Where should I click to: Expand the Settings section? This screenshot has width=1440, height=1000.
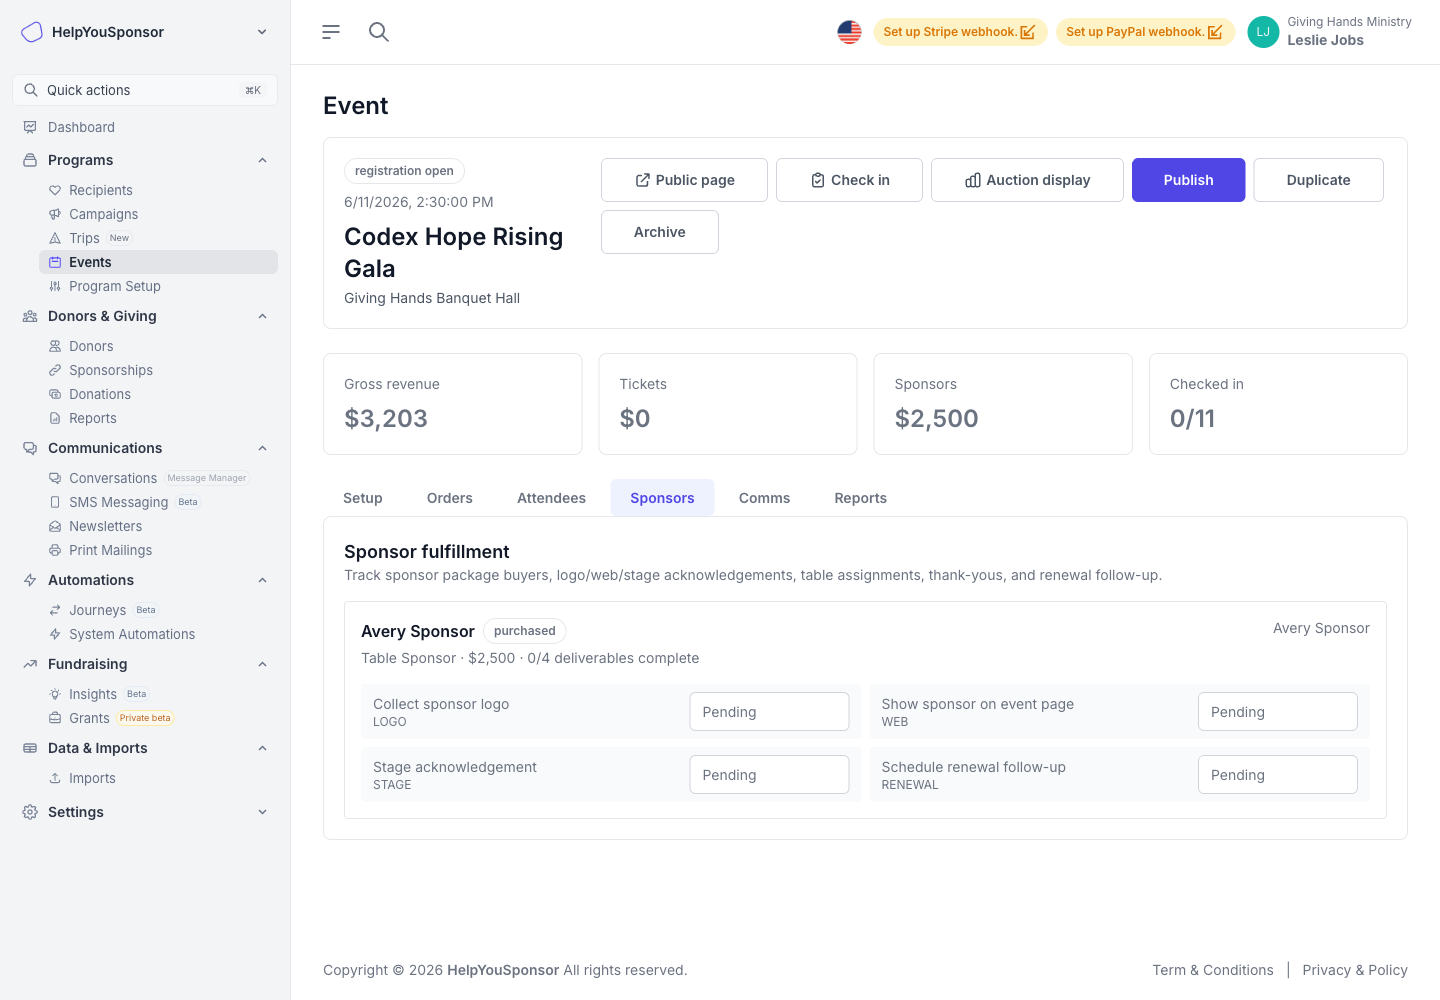(x=262, y=812)
